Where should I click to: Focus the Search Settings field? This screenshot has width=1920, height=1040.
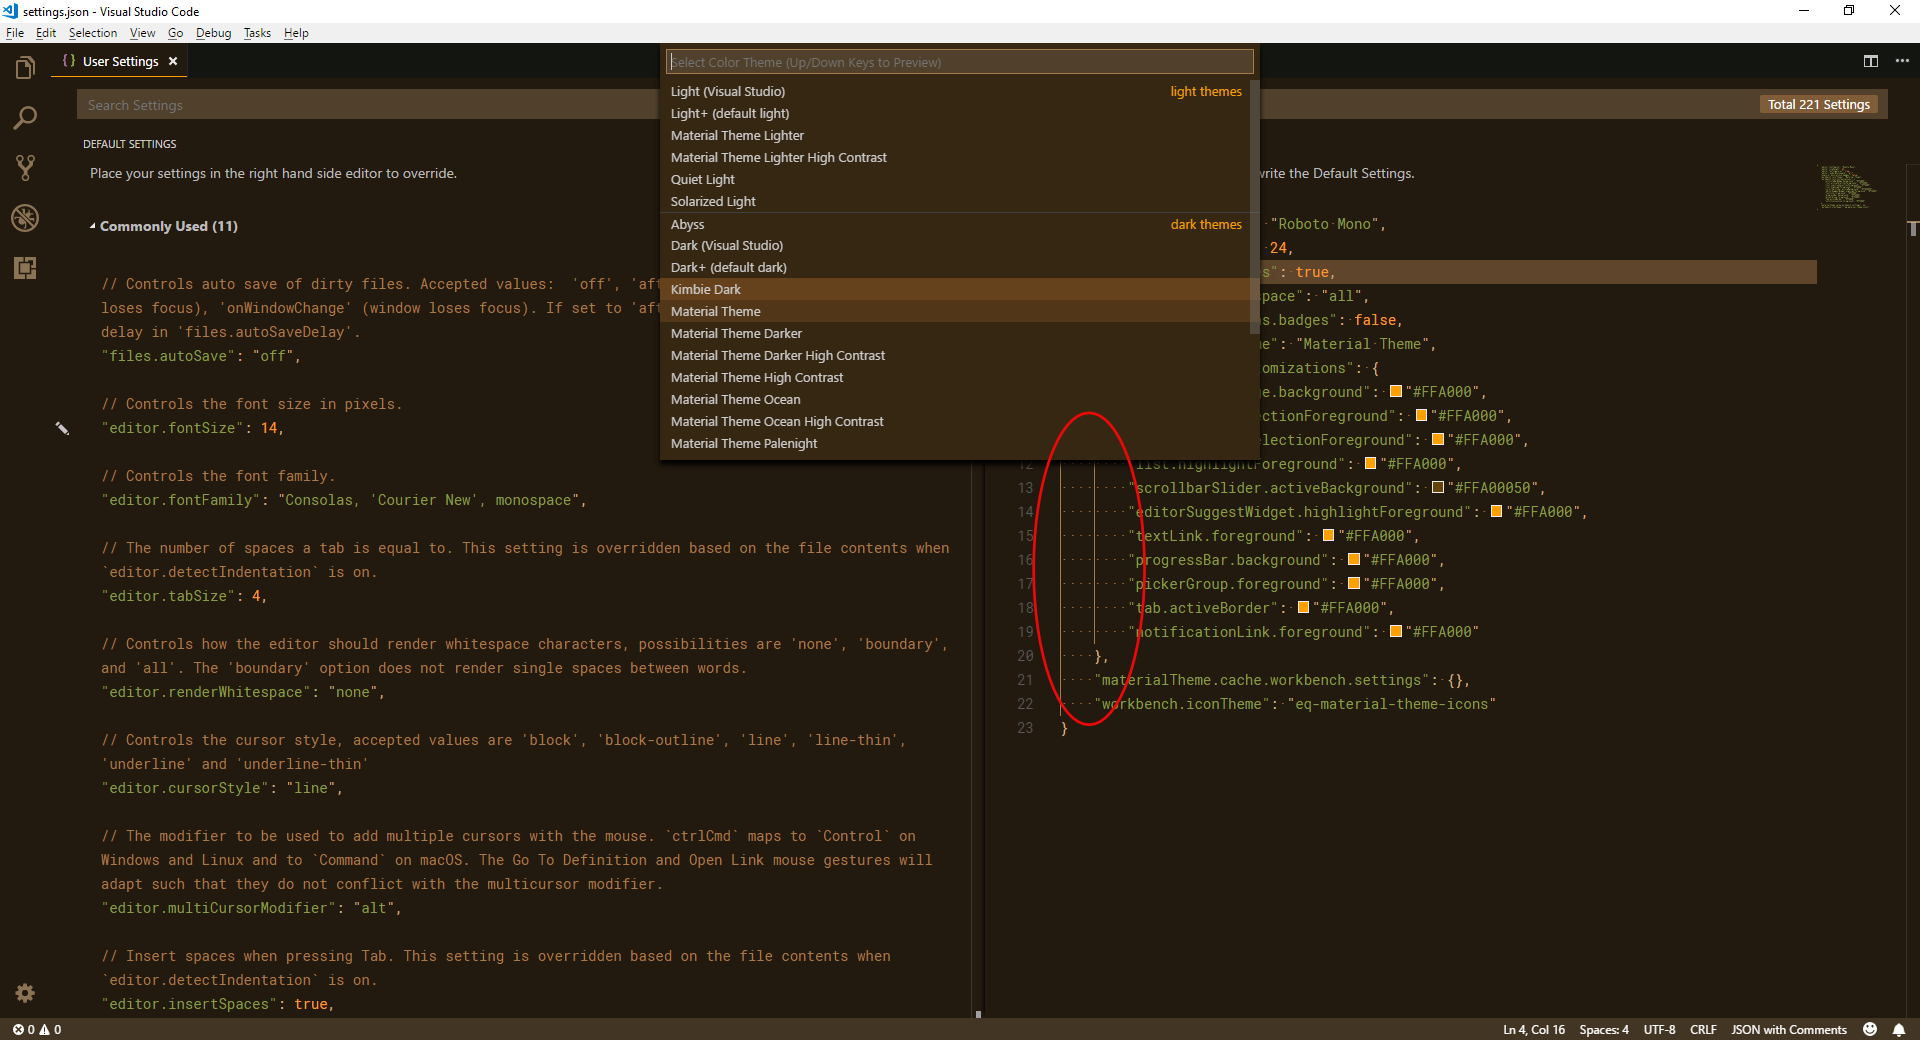(370, 105)
